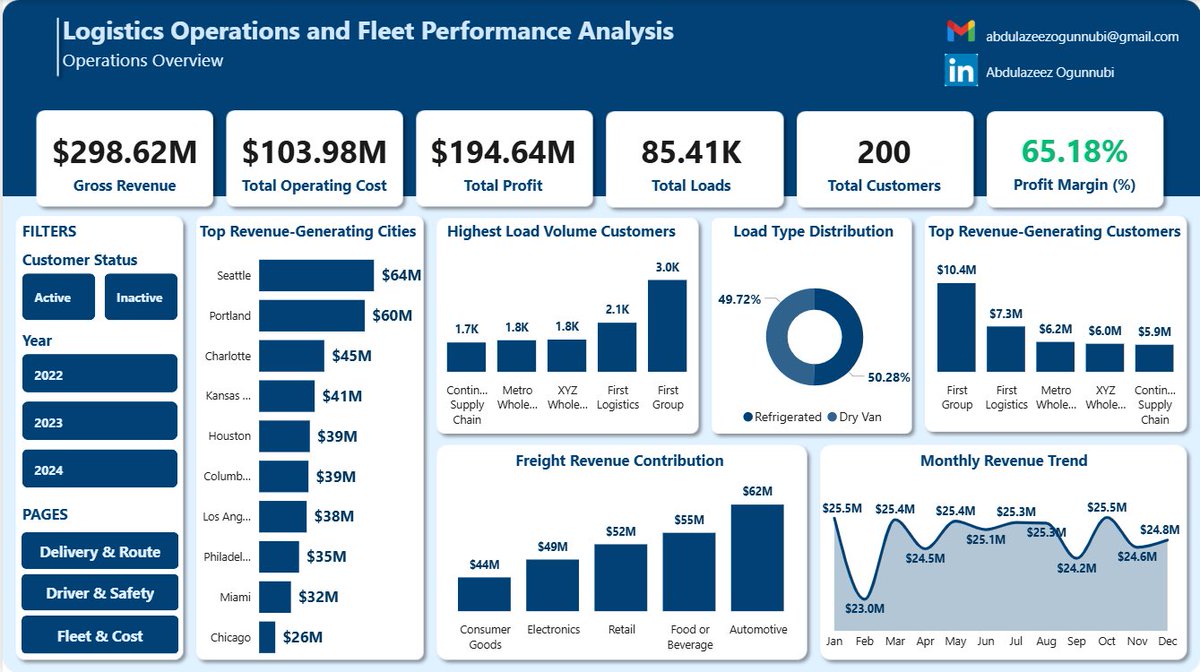
Task: Click the Los Ang... city label
Action: click(x=227, y=517)
